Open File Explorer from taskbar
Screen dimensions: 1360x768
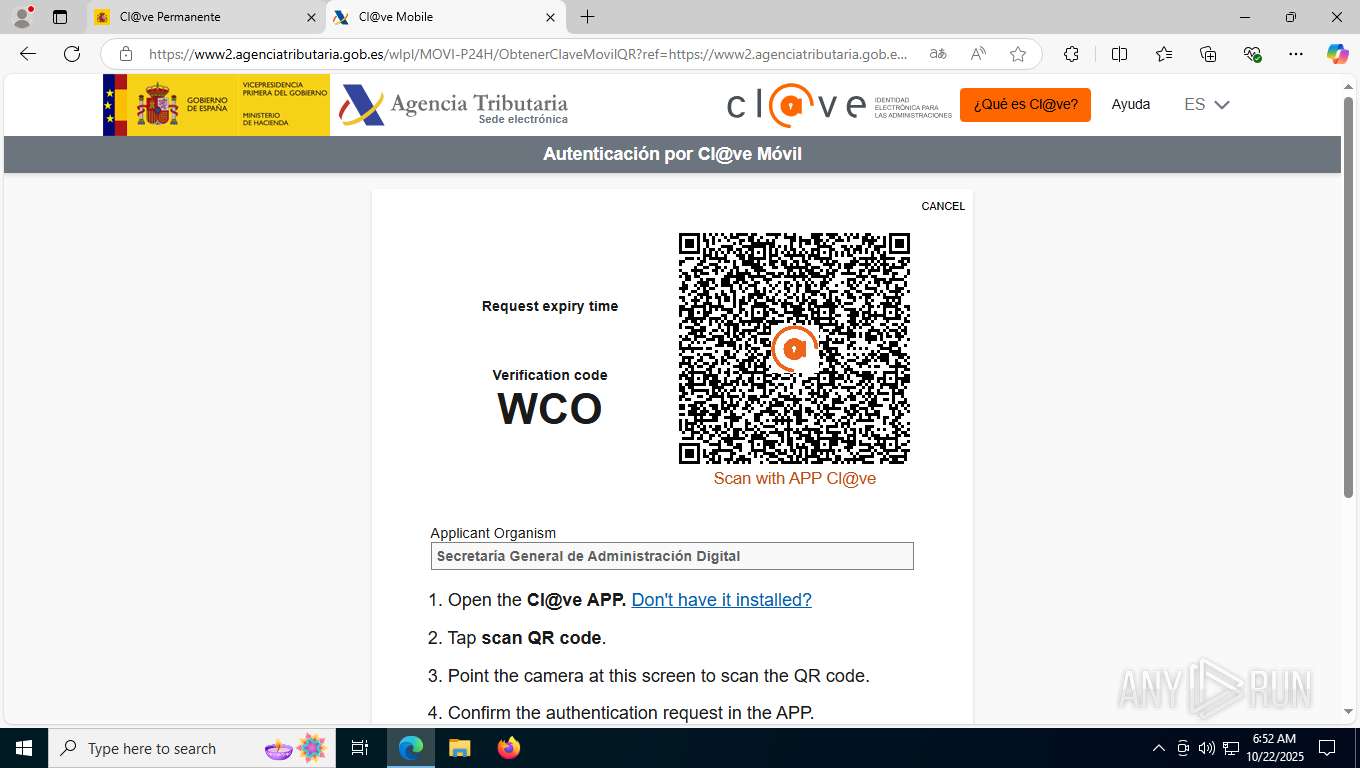[459, 748]
